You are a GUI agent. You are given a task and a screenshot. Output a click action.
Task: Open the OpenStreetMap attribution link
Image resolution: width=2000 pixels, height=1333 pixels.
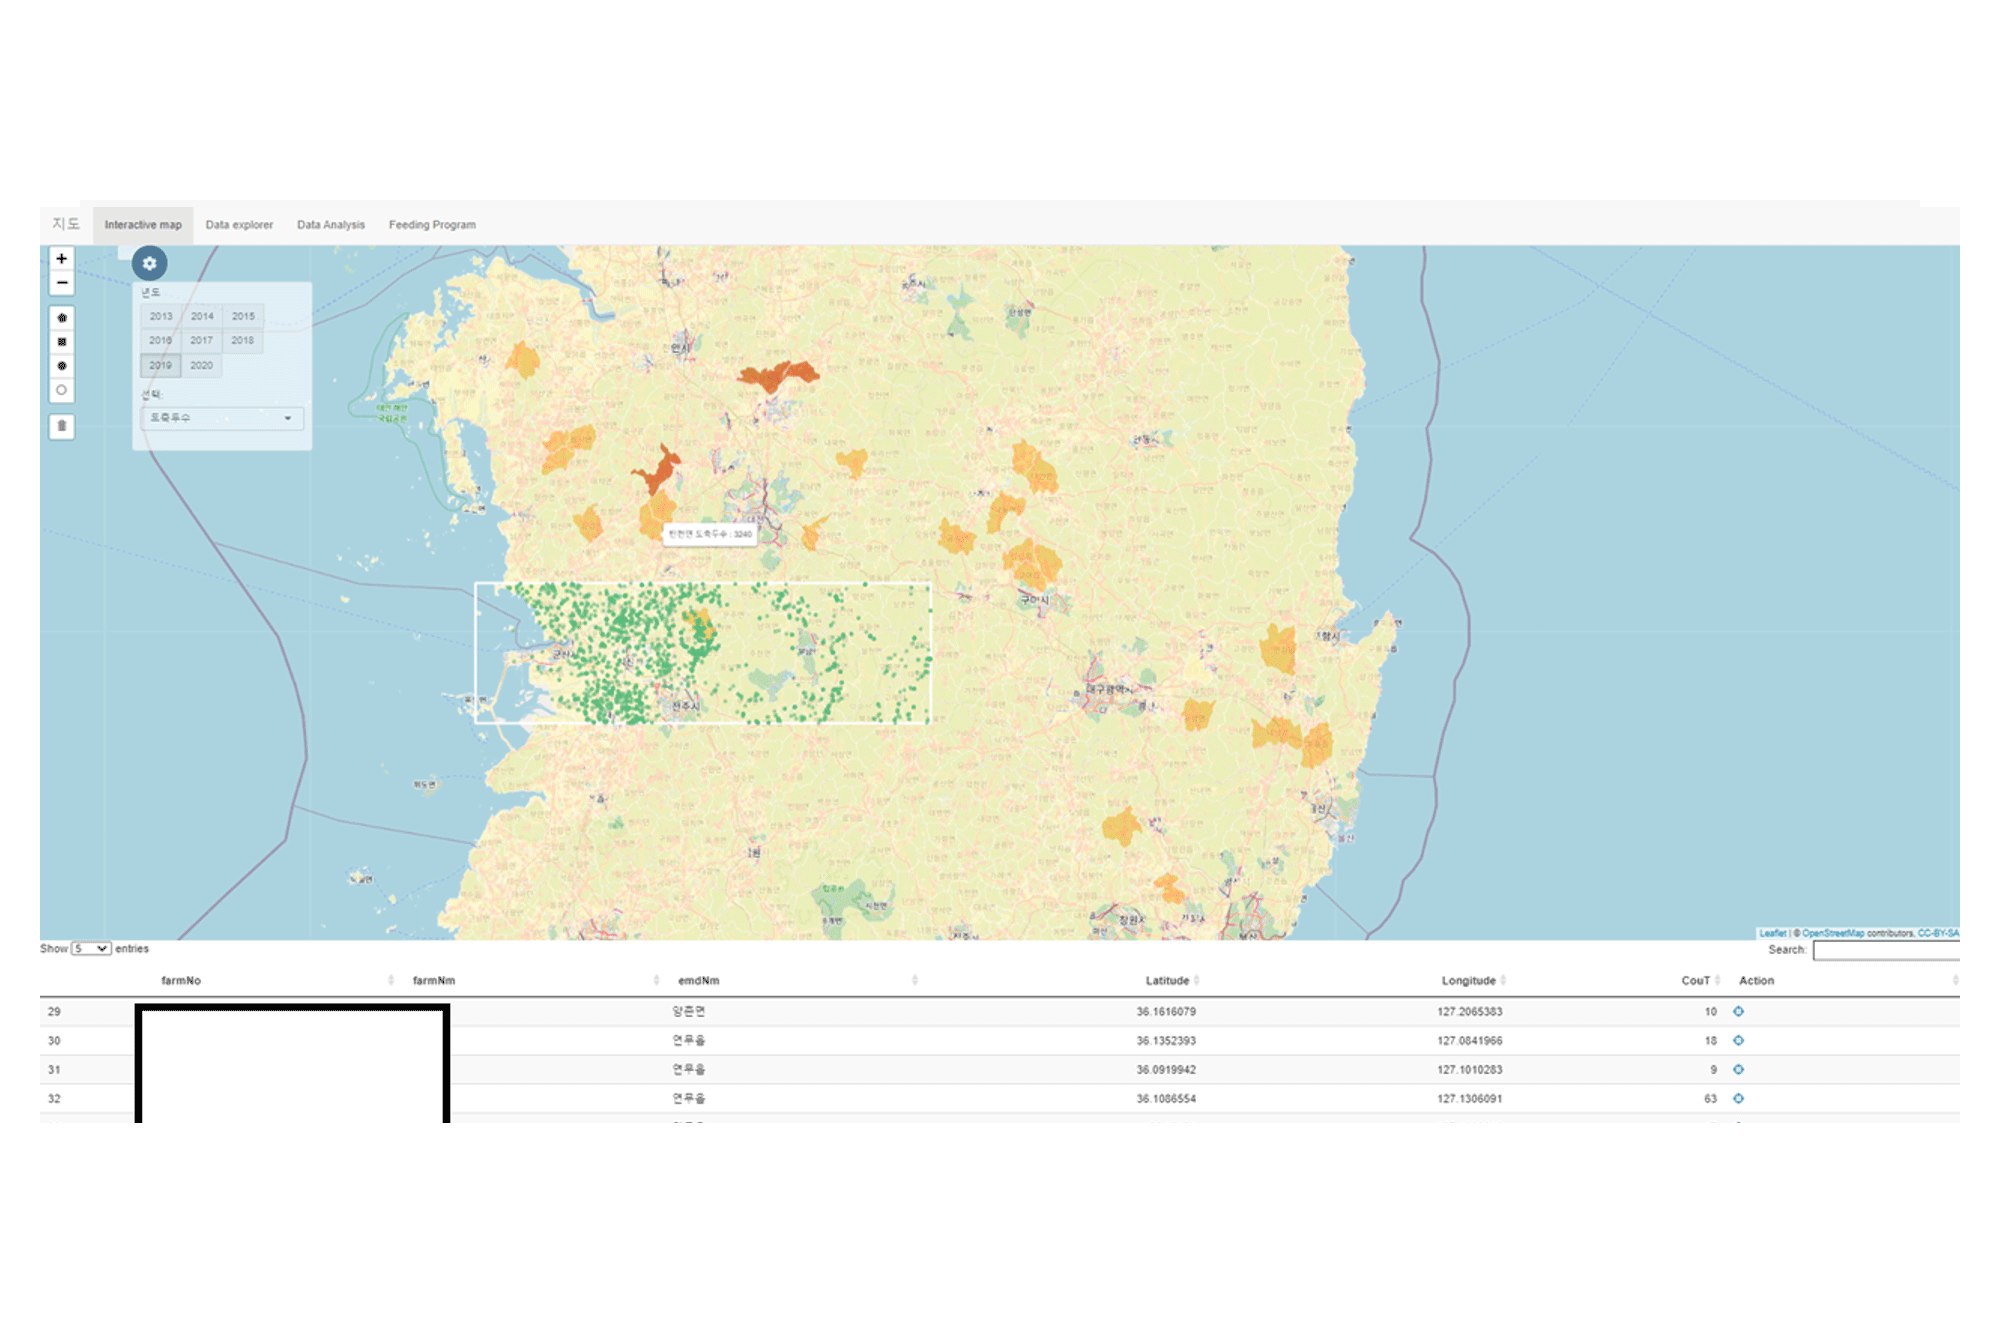1832,933
